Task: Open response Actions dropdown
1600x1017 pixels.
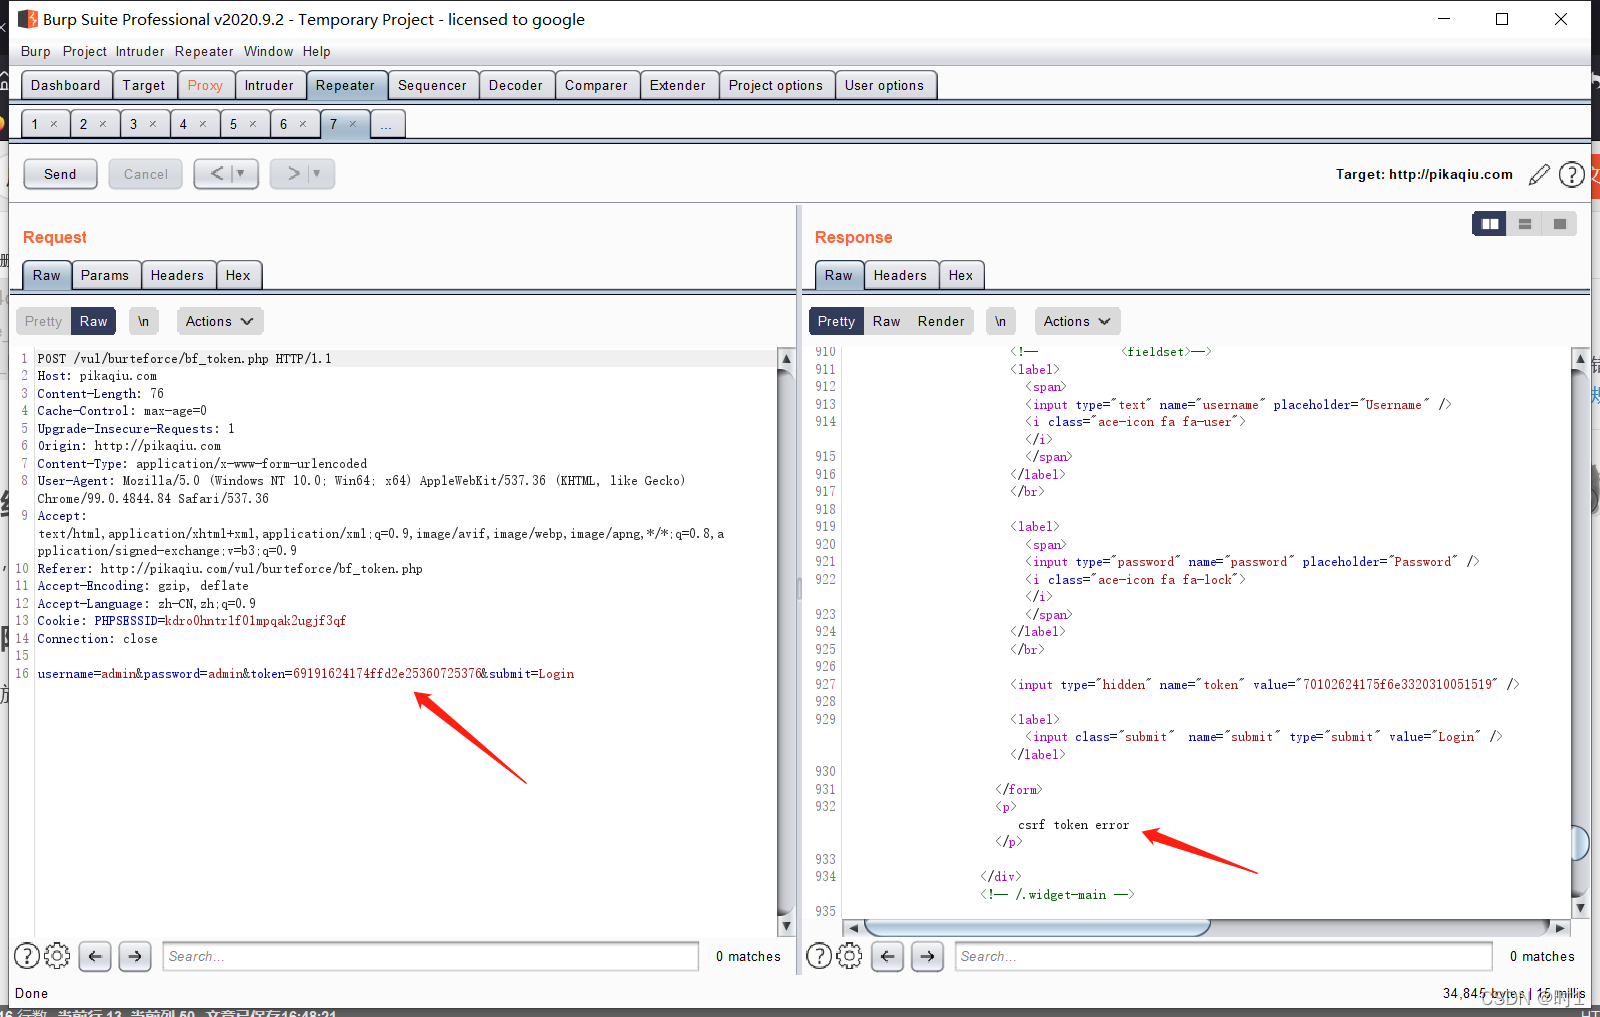Action: [x=1077, y=321]
